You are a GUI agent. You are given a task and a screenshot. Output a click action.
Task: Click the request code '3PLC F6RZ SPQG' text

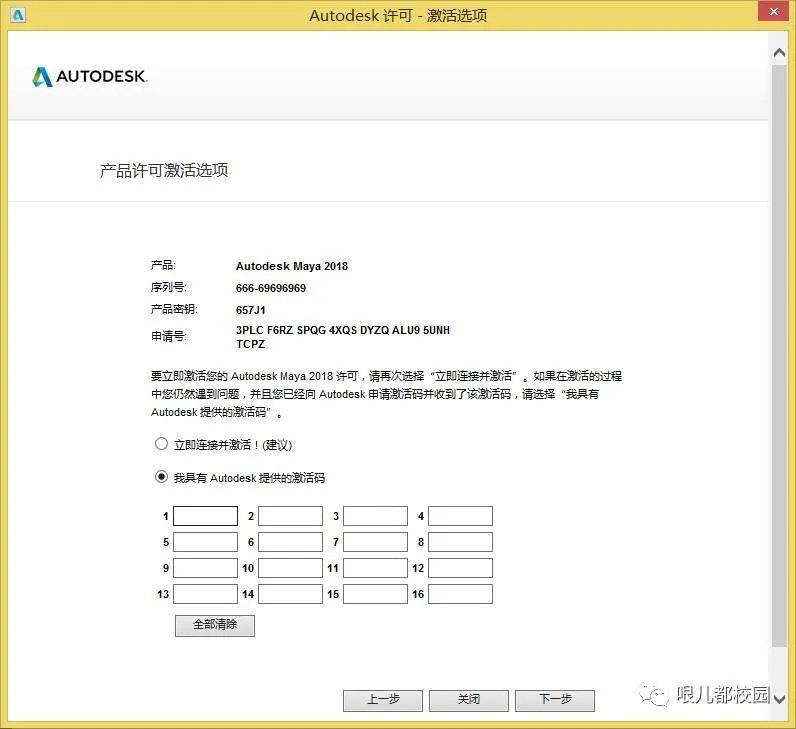click(281, 330)
